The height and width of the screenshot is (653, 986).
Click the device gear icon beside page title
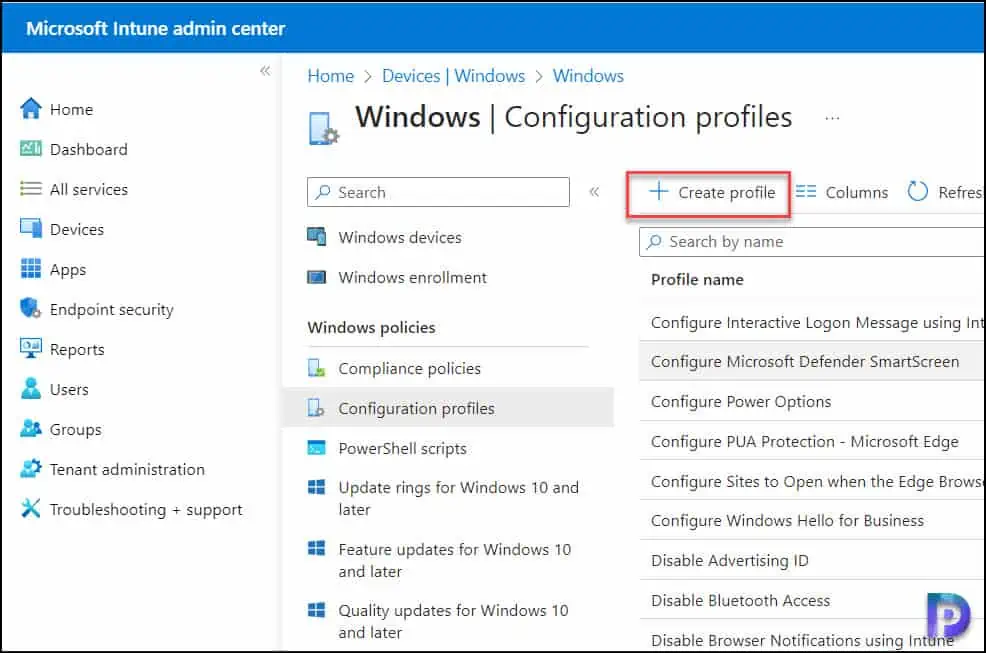[x=323, y=128]
